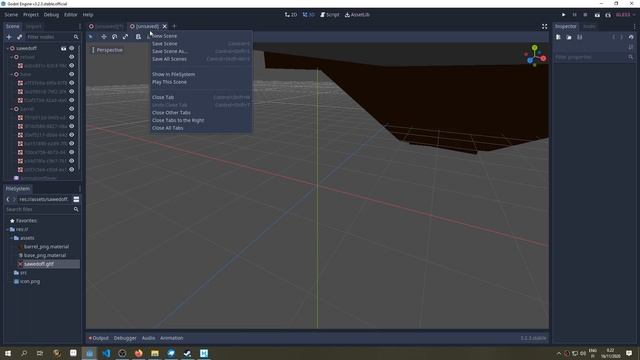
Task: Toggle visibility of the third group node
Action: pyautogui.click(x=71, y=109)
